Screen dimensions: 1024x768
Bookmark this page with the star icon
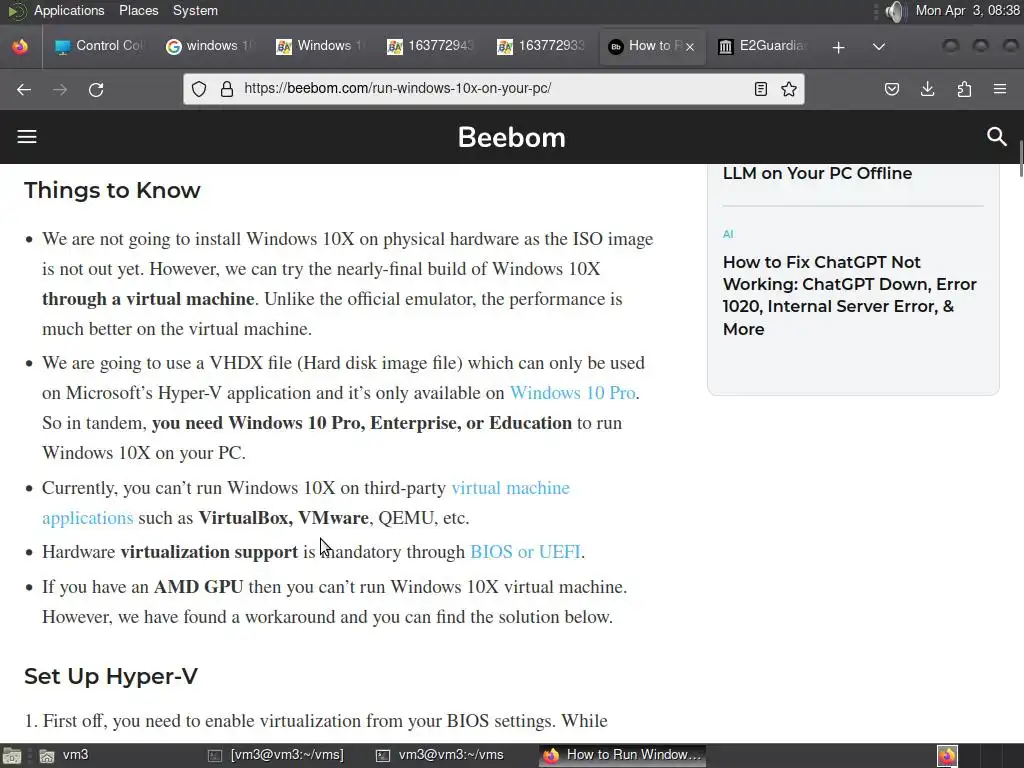click(789, 89)
